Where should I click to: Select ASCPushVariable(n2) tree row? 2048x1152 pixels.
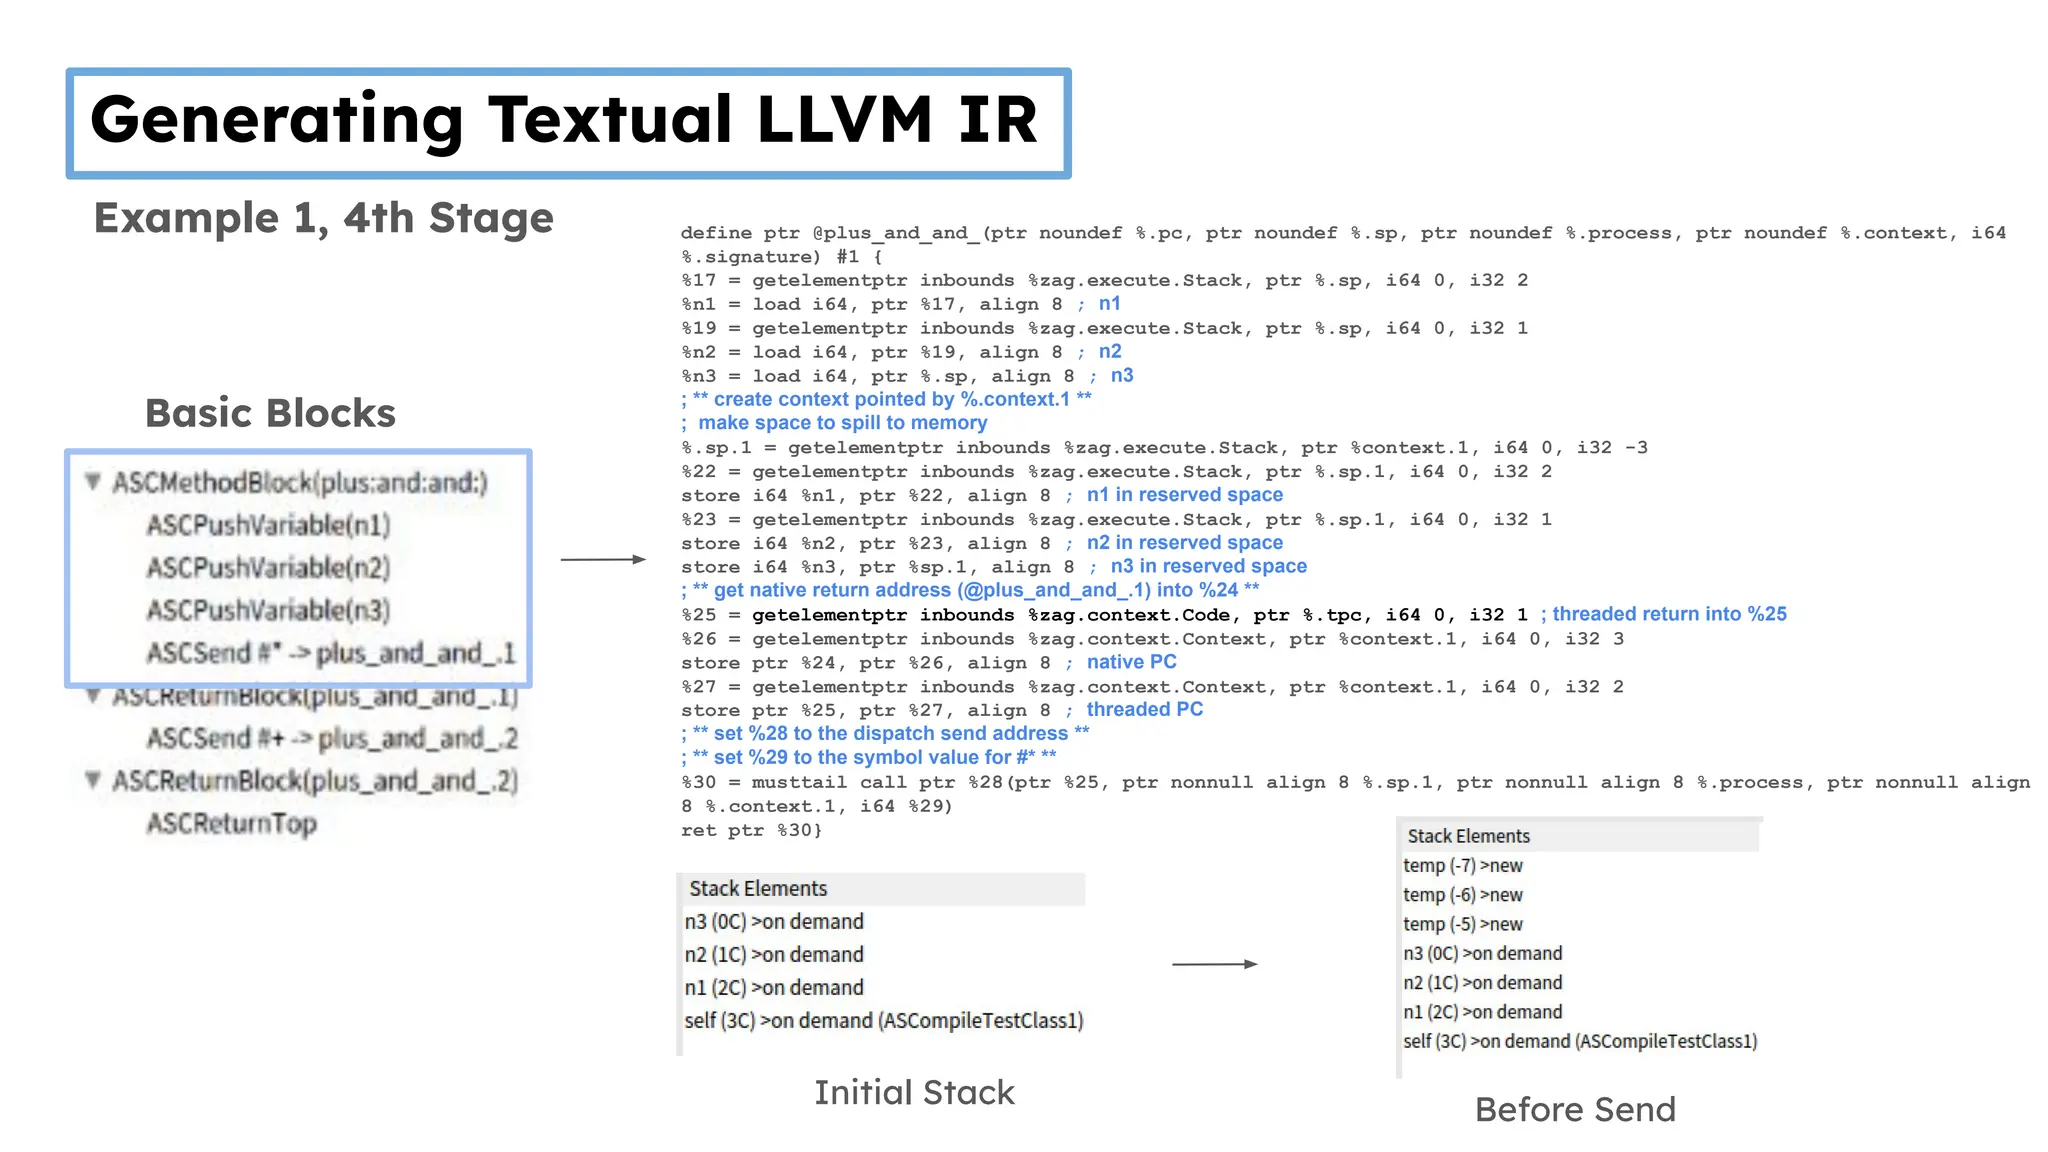[268, 568]
